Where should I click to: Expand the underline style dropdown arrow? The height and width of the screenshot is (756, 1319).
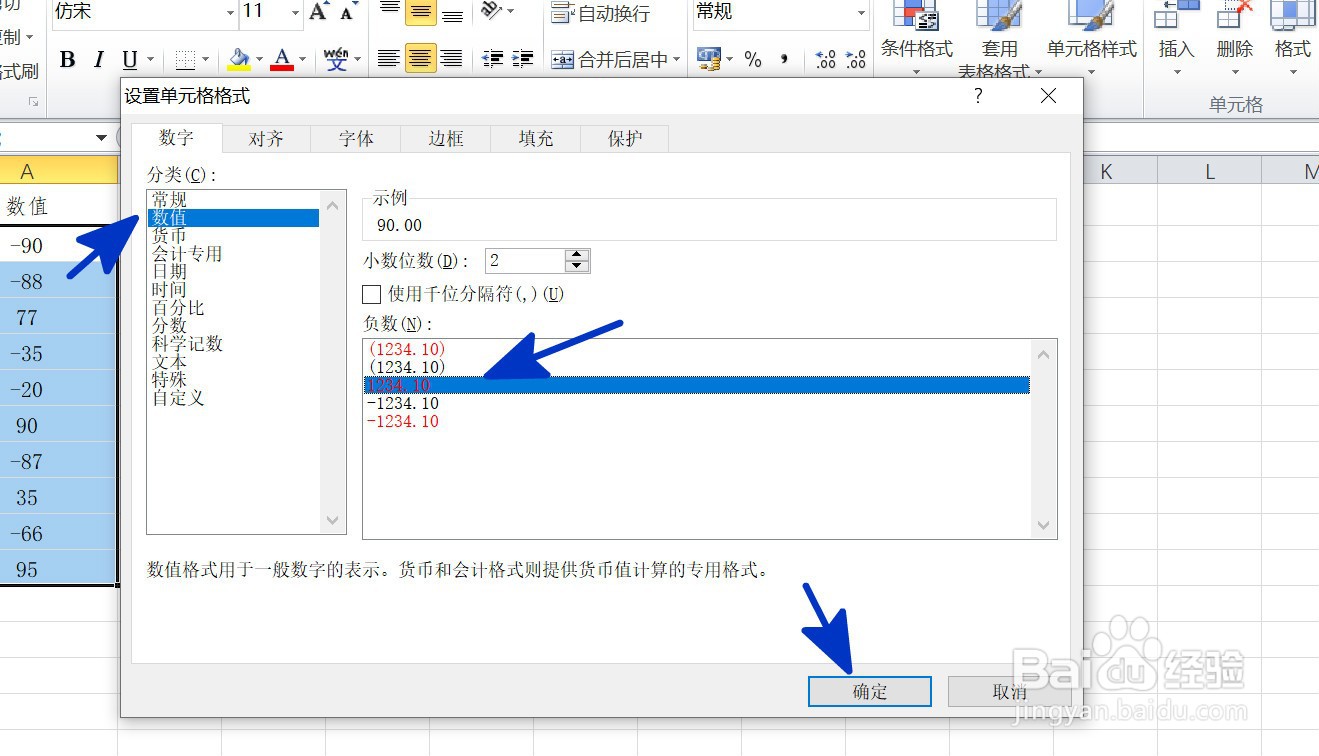click(151, 60)
